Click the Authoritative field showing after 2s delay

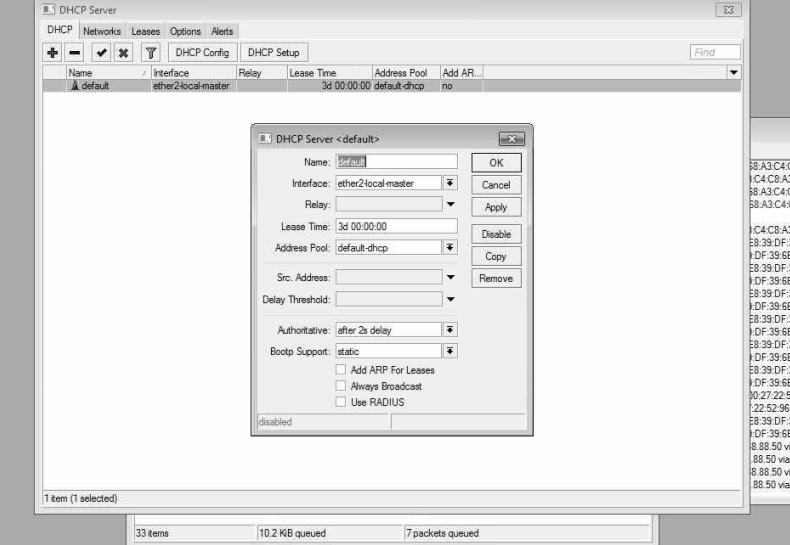click(388, 330)
